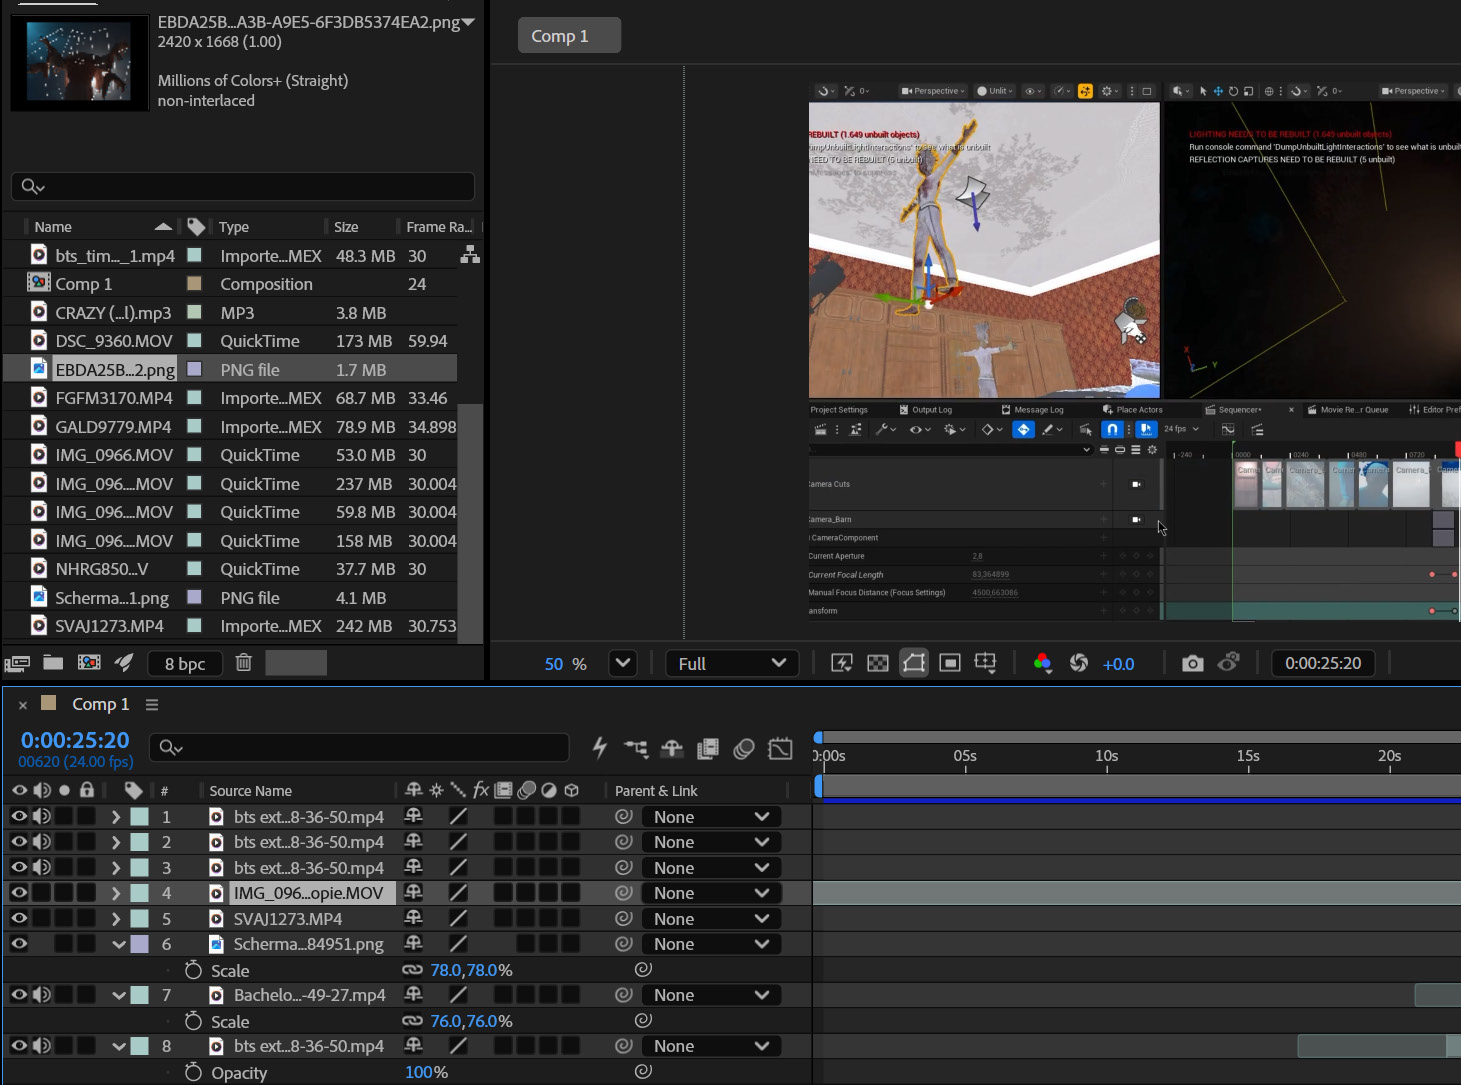Image resolution: width=1461 pixels, height=1085 pixels.
Task: Mute audio of layer 2 bts ext mp4
Action: point(42,841)
